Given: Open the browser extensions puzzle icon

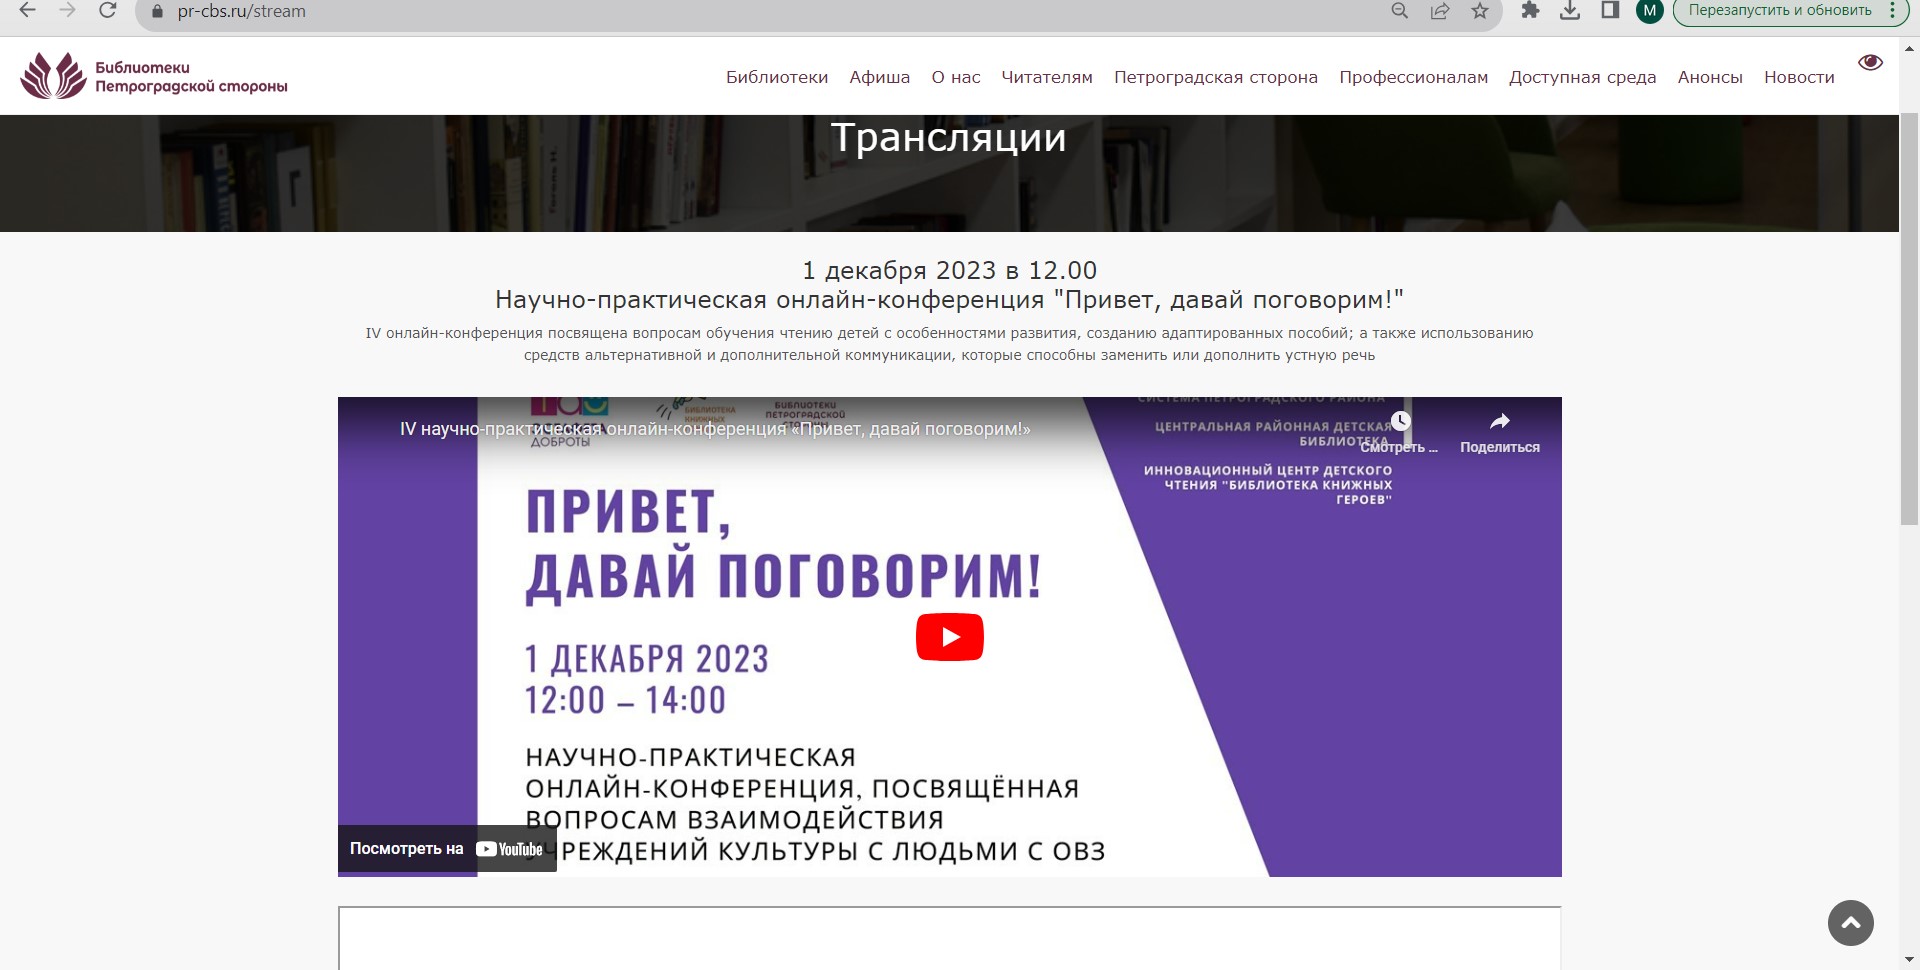Looking at the screenshot, I should coord(1530,11).
